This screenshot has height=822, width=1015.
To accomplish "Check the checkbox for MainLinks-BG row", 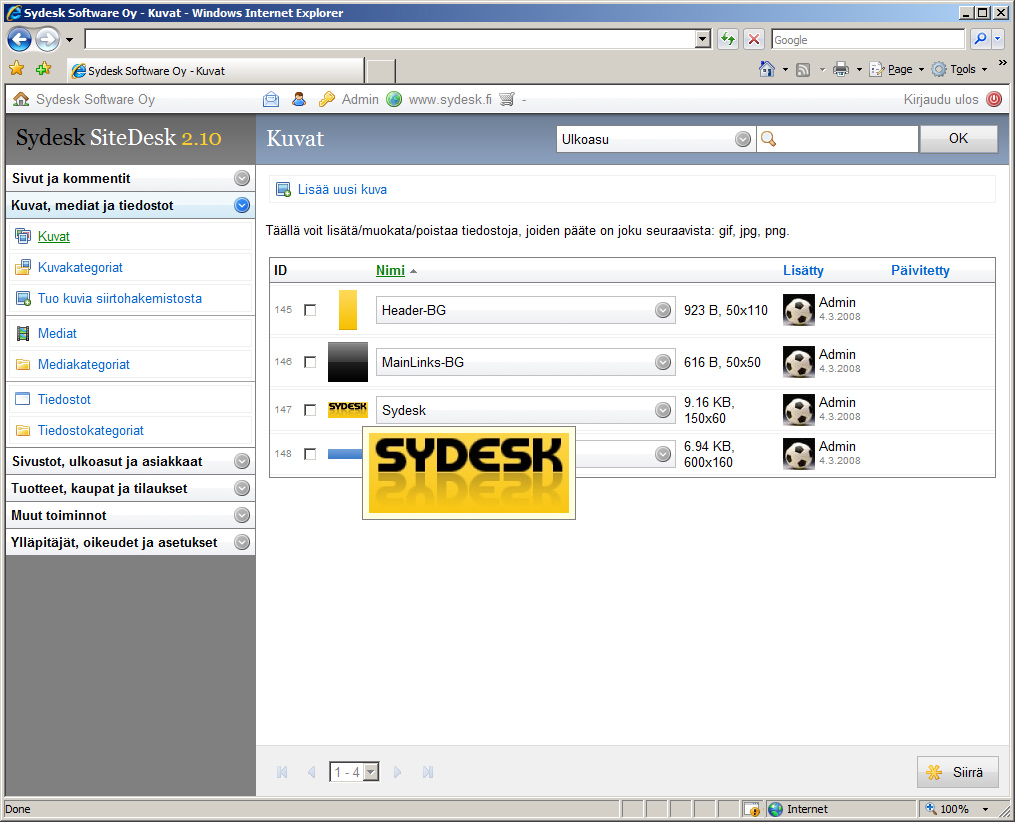I will (310, 362).
